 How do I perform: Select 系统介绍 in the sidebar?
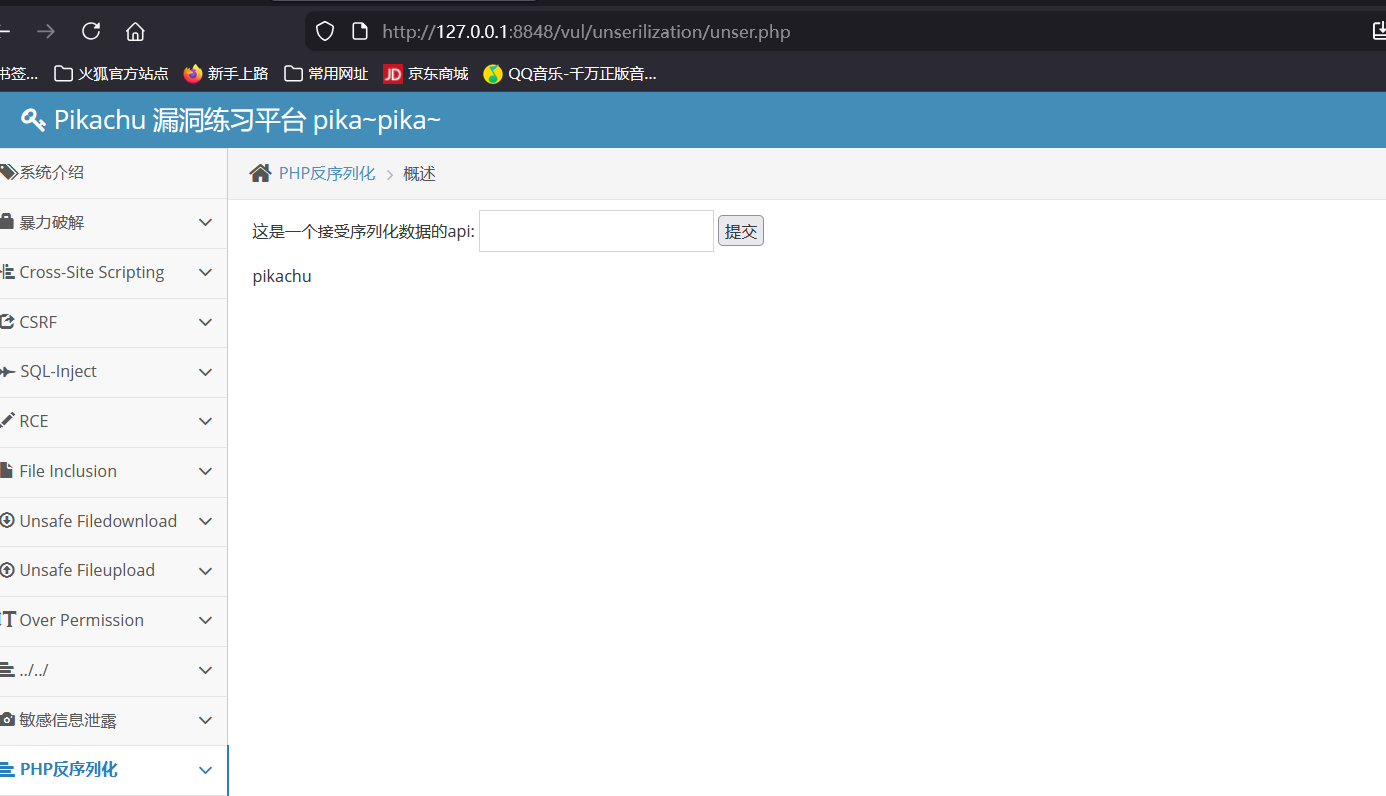(52, 173)
